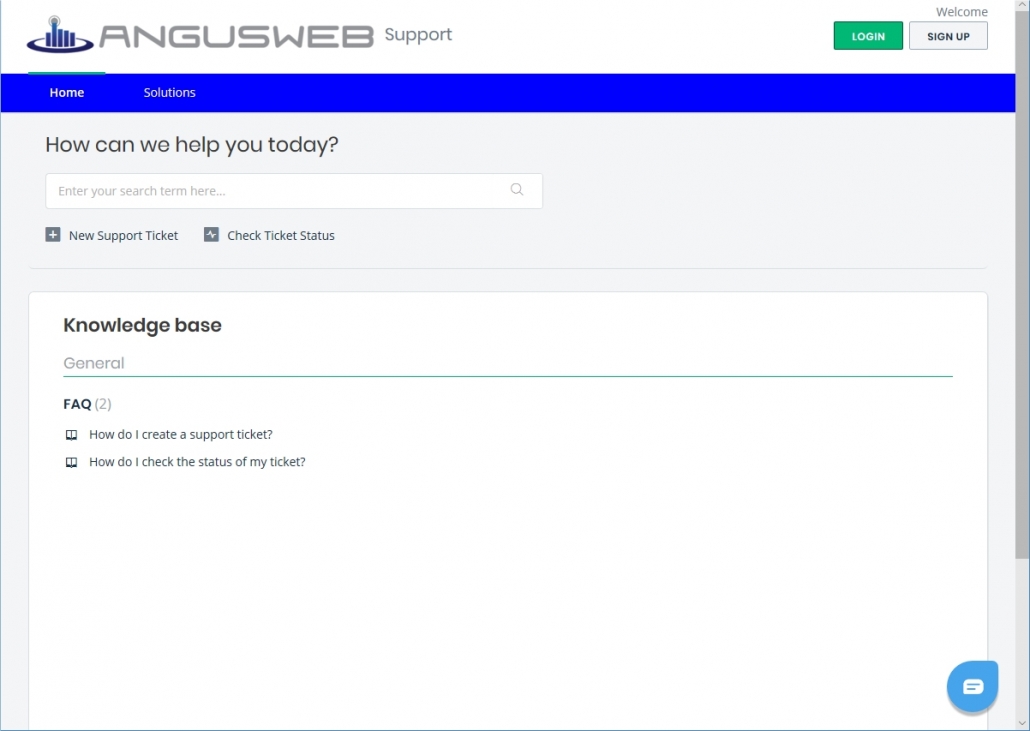The width and height of the screenshot is (1030, 731).
Task: Open the FAQ folder link
Action: [77, 404]
